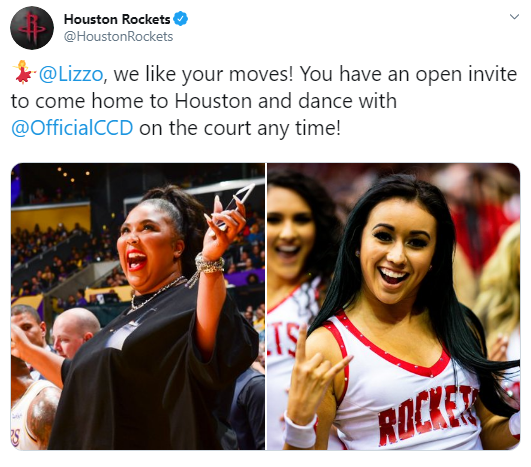Click the "on the court any time!" text
Screen dimensions: 531x467
click(240, 128)
